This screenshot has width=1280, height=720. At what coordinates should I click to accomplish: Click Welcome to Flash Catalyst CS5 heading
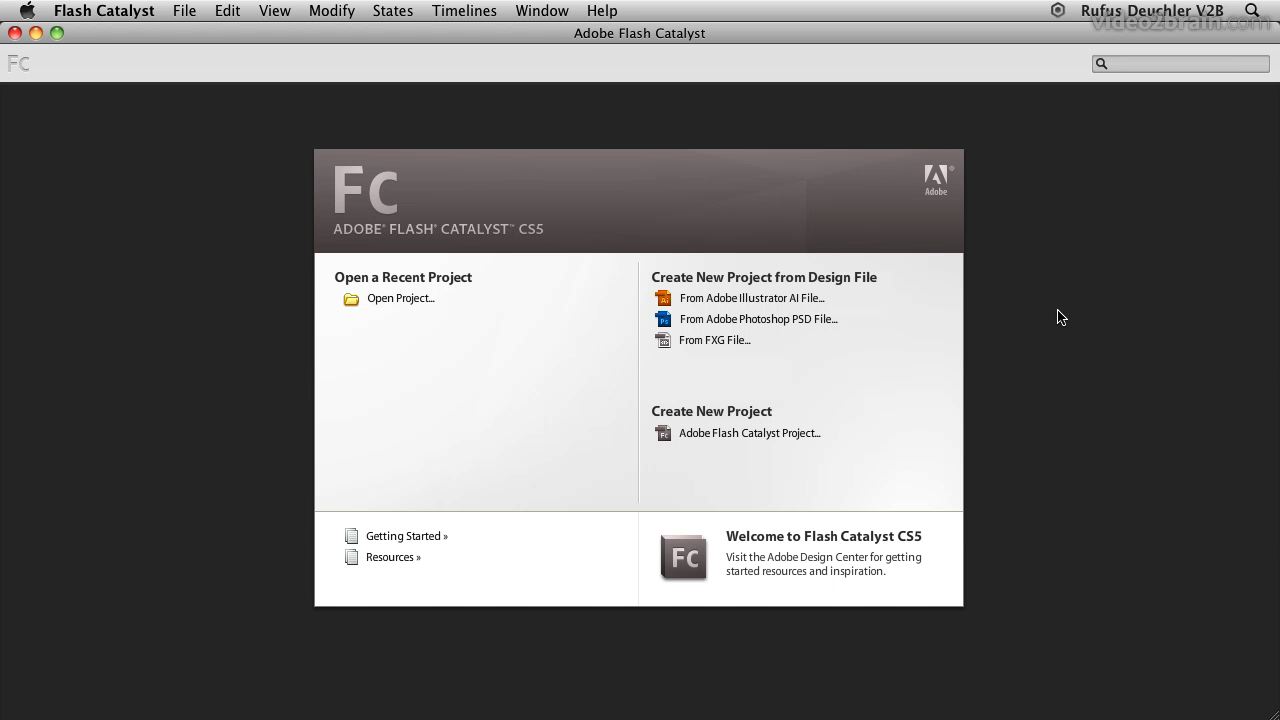click(x=824, y=536)
